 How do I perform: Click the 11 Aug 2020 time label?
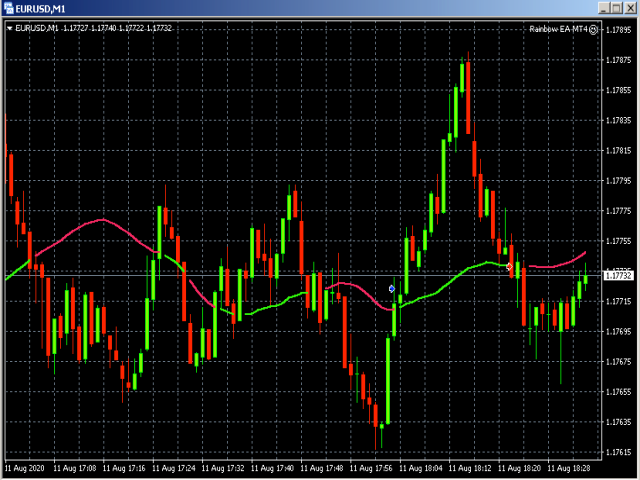24,468
